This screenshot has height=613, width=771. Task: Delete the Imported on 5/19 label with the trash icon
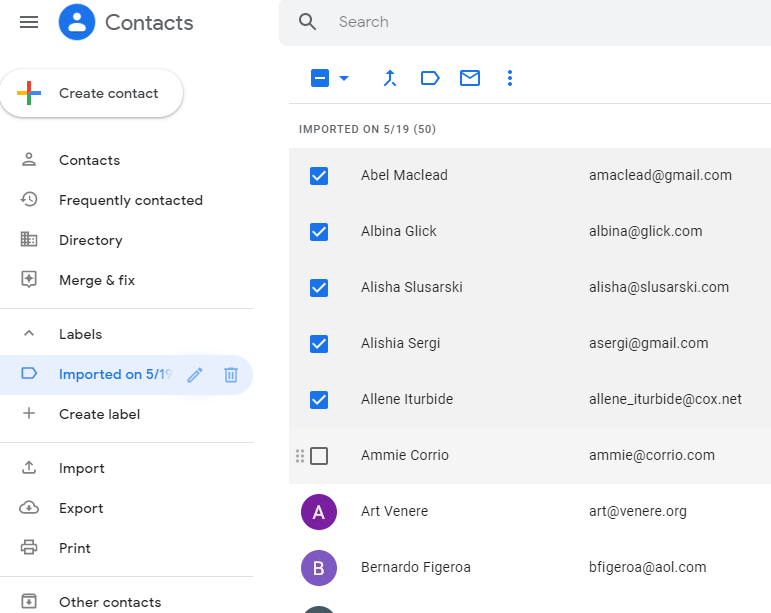tap(231, 375)
